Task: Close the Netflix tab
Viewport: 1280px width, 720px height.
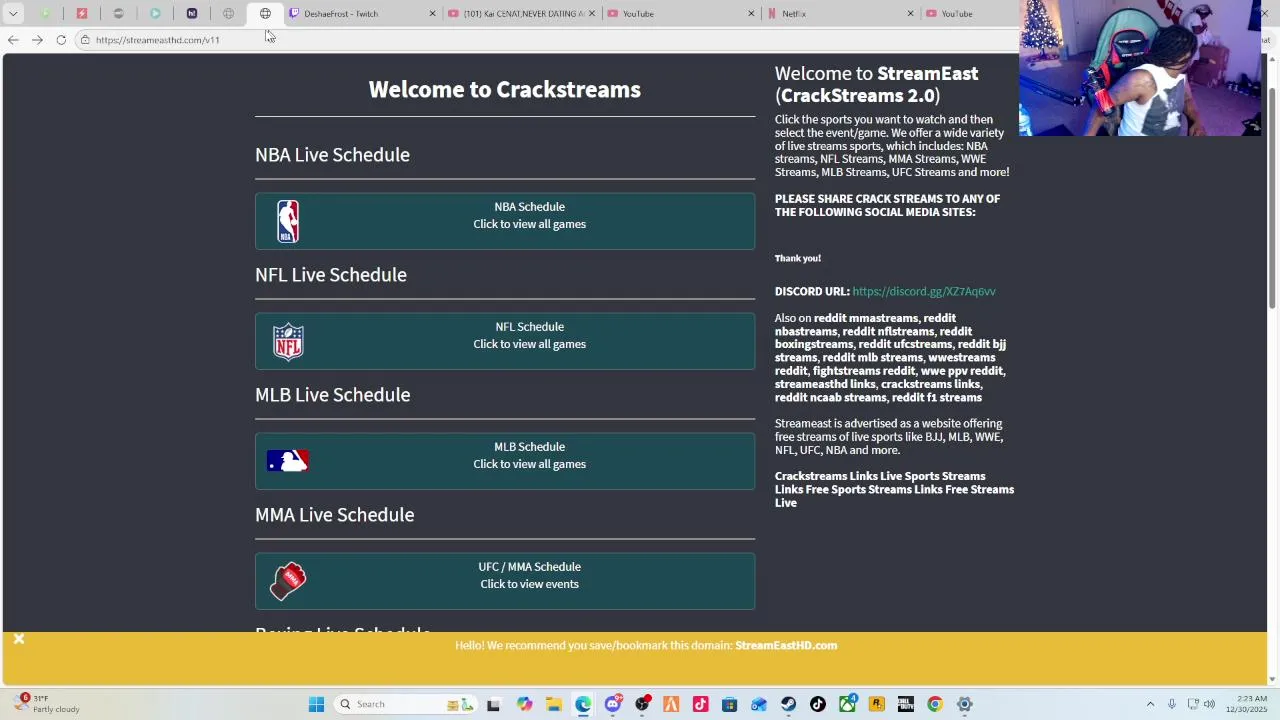Action: coord(910,14)
